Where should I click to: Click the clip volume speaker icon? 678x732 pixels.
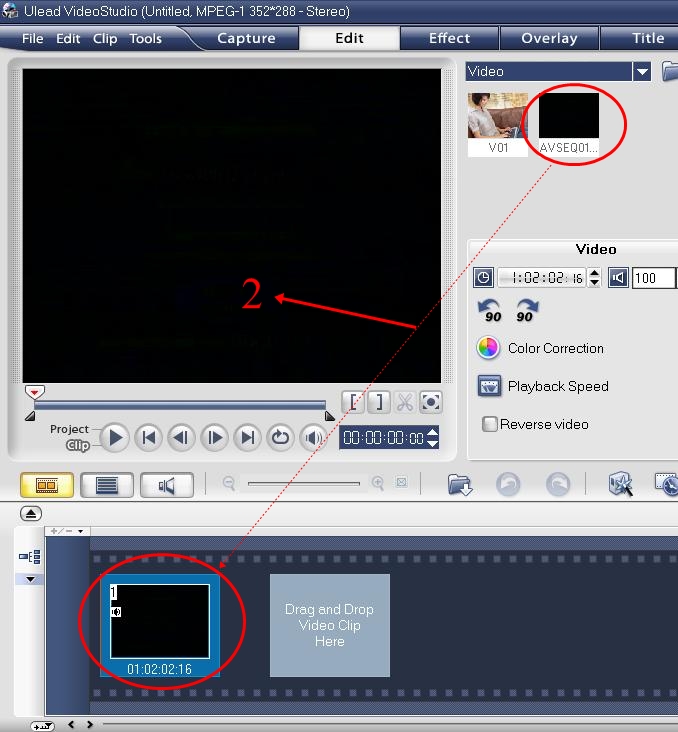coord(618,278)
